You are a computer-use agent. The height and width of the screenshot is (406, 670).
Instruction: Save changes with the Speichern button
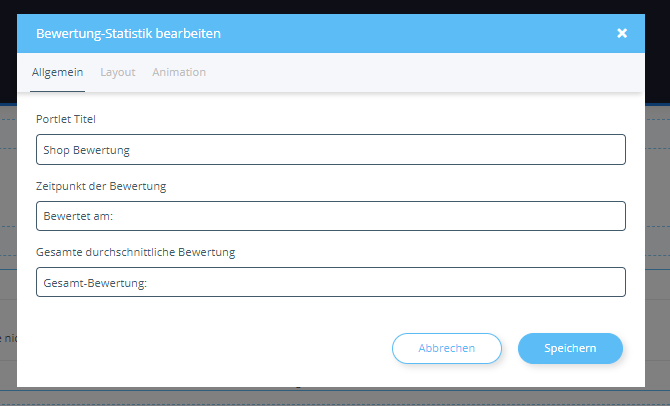[570, 348]
